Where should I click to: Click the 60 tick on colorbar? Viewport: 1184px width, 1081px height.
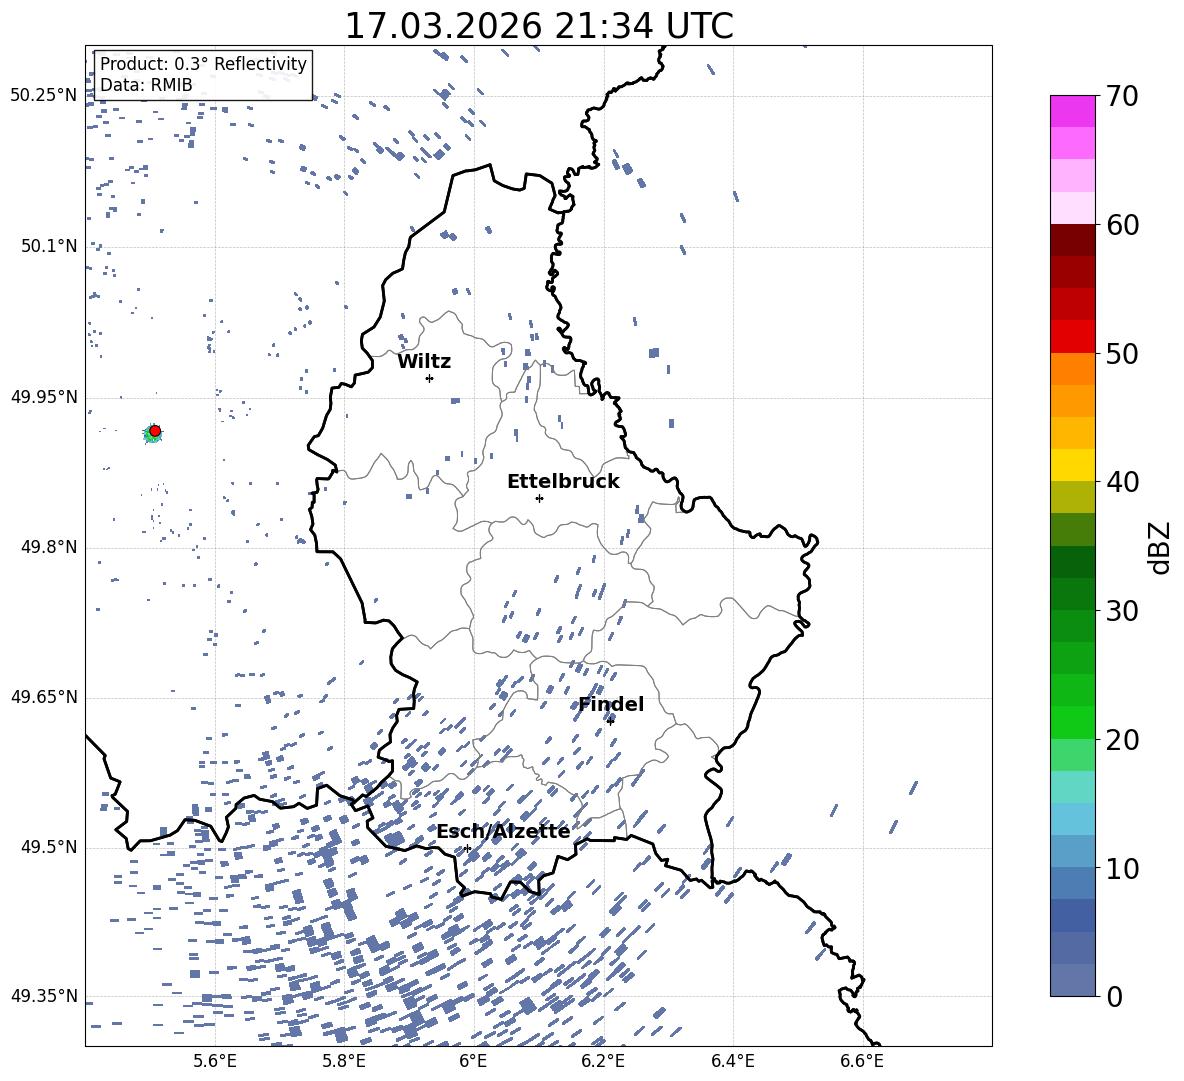tap(1122, 225)
